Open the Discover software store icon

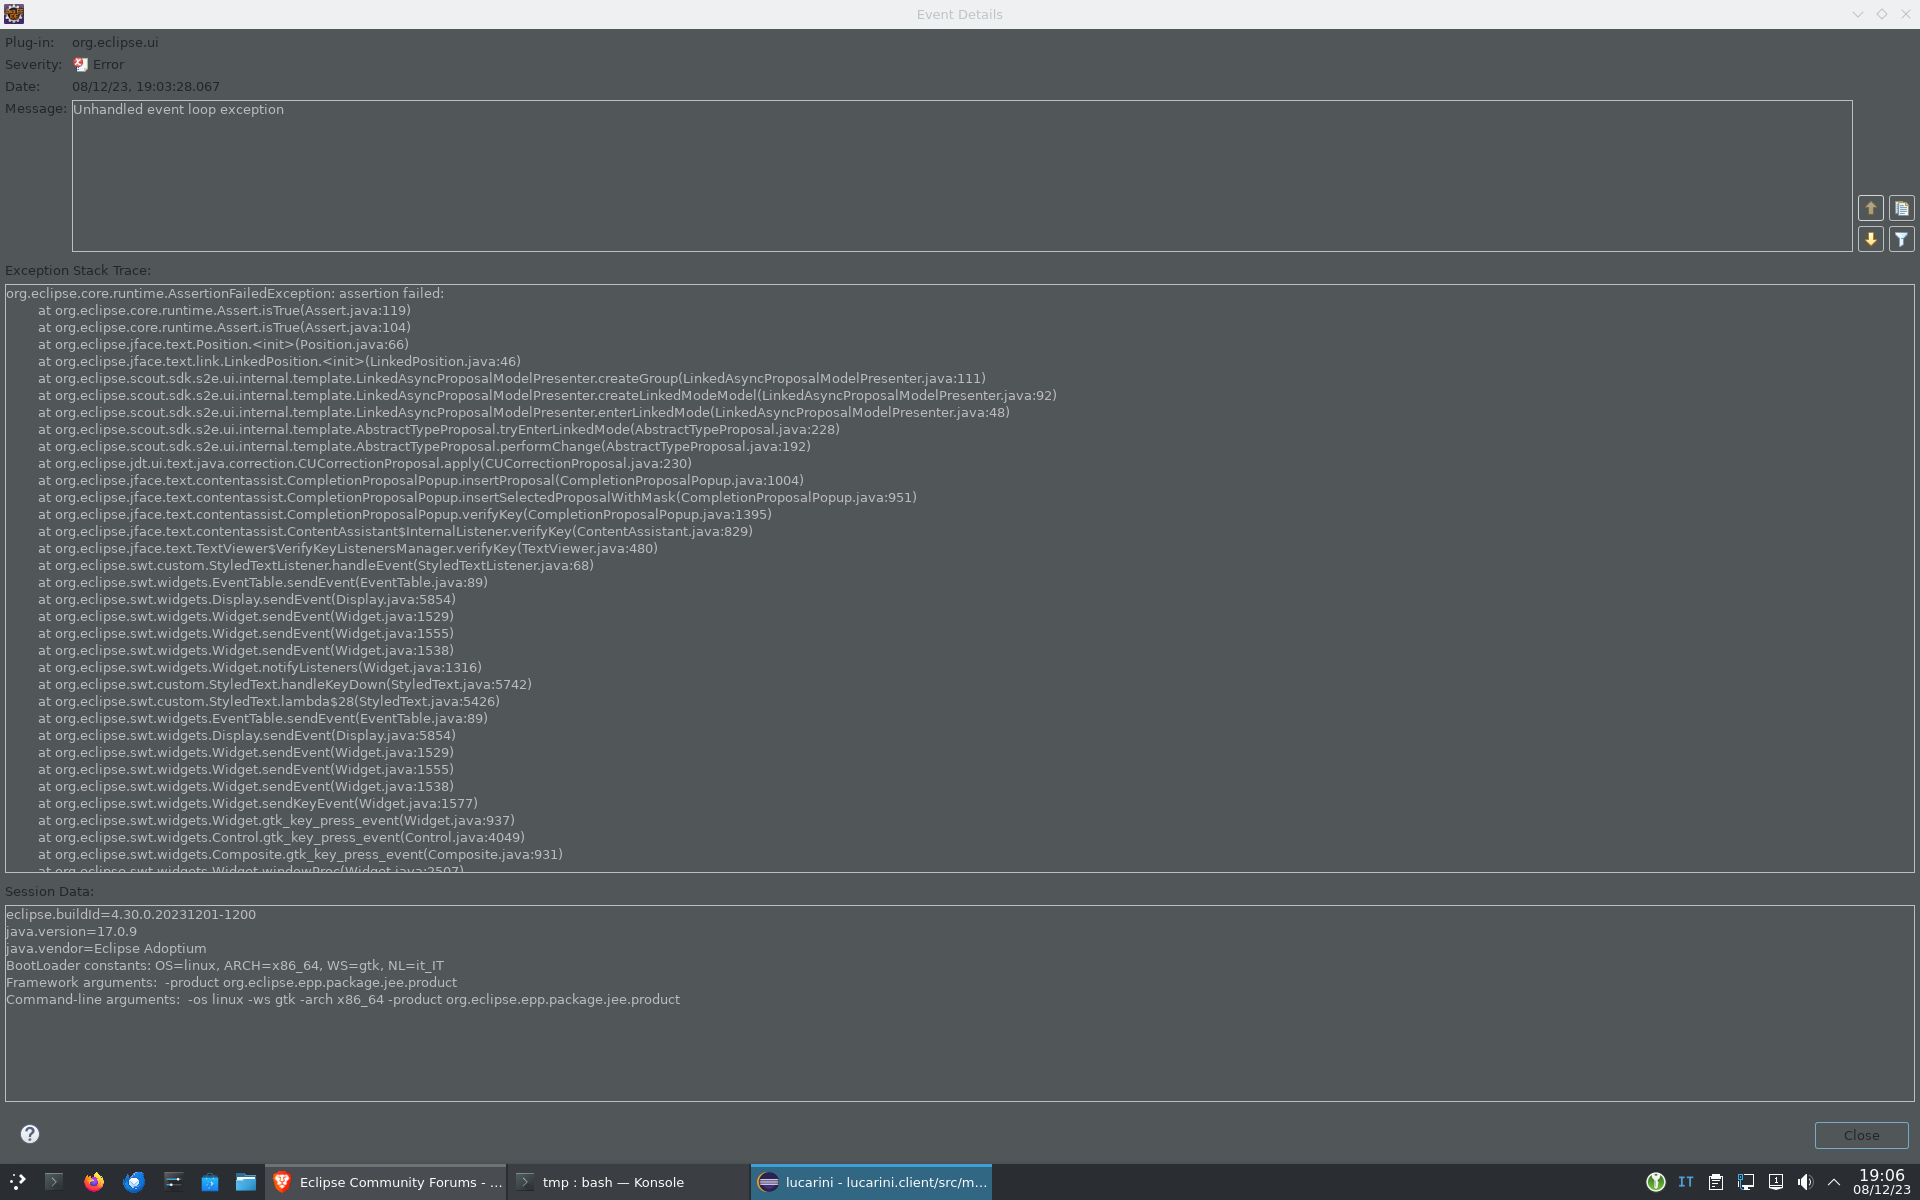[x=210, y=1182]
